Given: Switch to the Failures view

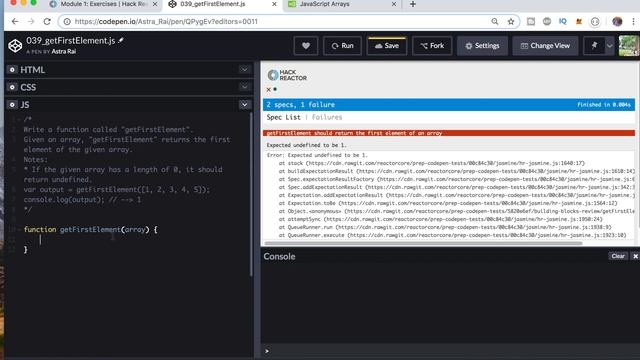Looking at the screenshot, I should (x=327, y=117).
